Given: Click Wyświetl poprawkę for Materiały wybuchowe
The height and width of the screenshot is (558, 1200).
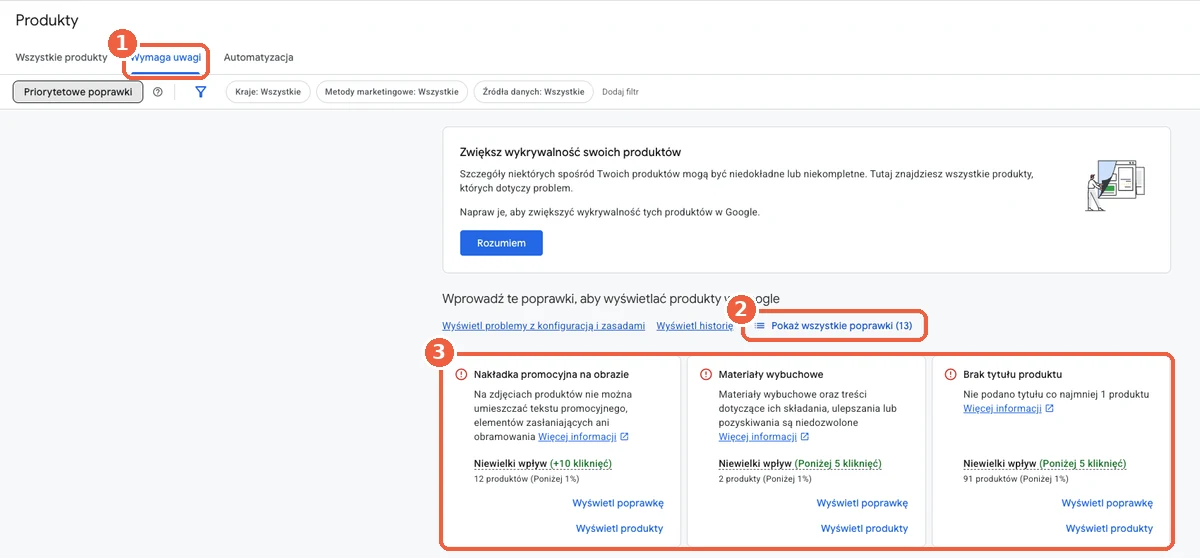Looking at the screenshot, I should click(x=862, y=504).
